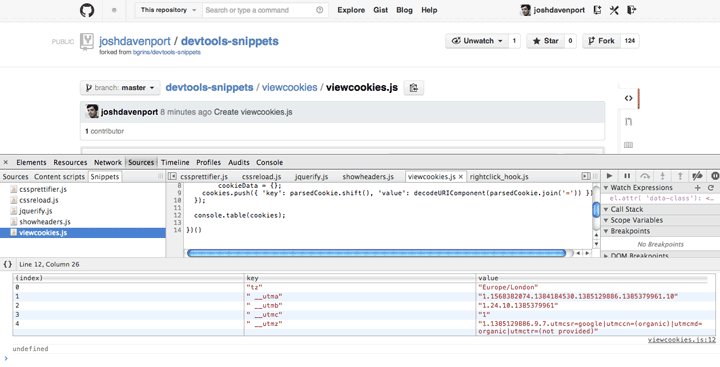720x367 pixels.
Task: Open the viewcookies breadcrumb folder link
Action: click(x=289, y=87)
